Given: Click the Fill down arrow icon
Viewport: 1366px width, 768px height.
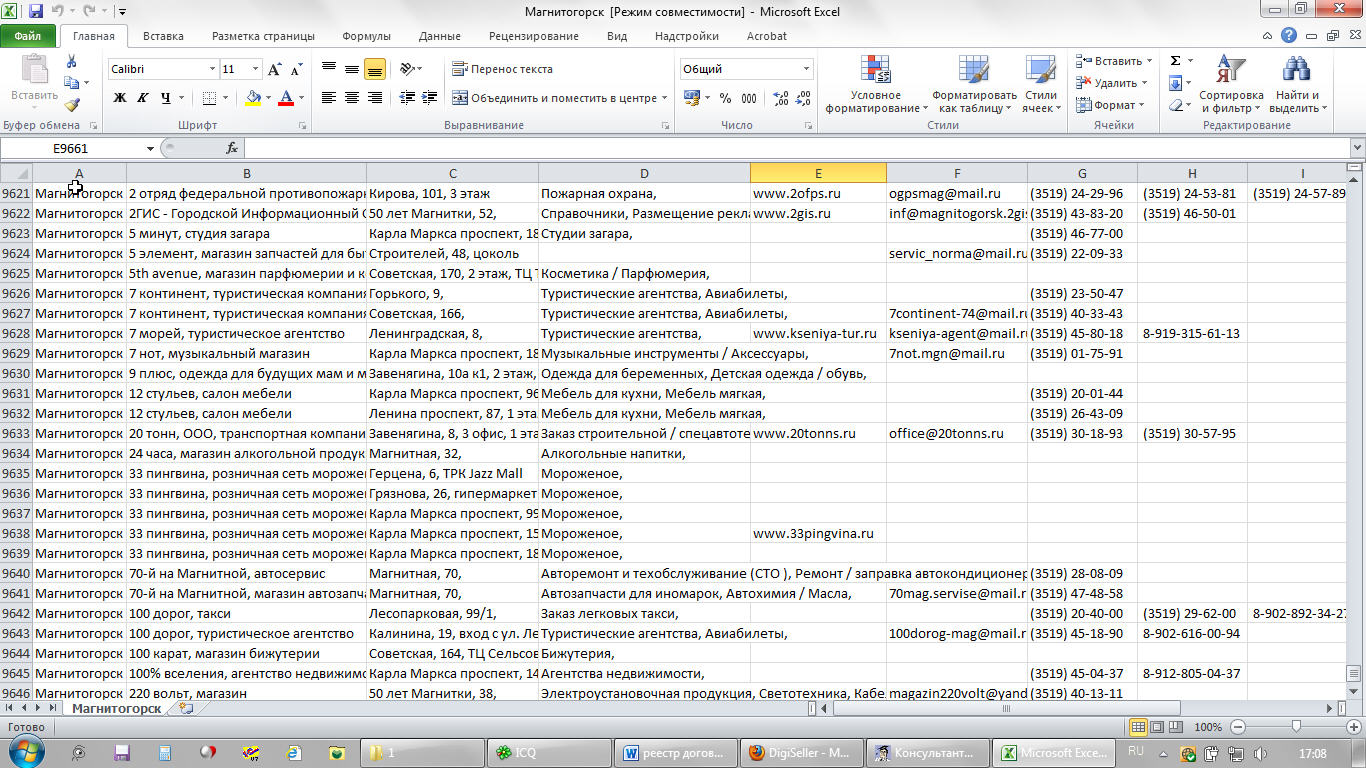Looking at the screenshot, I should 1175,83.
